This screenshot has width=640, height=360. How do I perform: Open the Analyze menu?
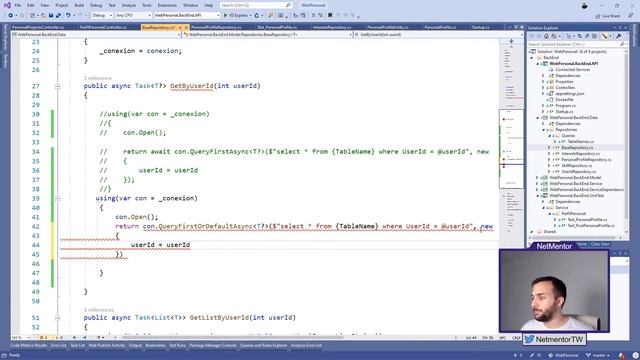click(x=129, y=5)
